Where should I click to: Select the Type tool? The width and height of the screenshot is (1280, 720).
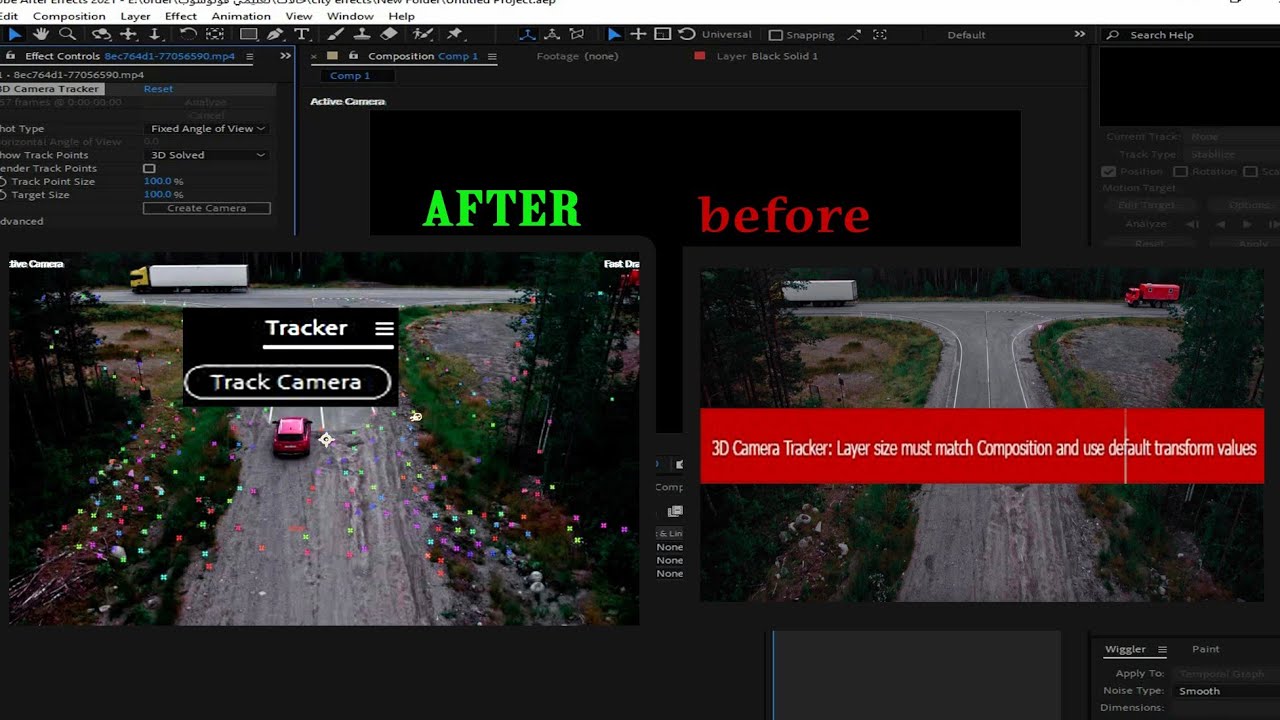tap(301, 34)
